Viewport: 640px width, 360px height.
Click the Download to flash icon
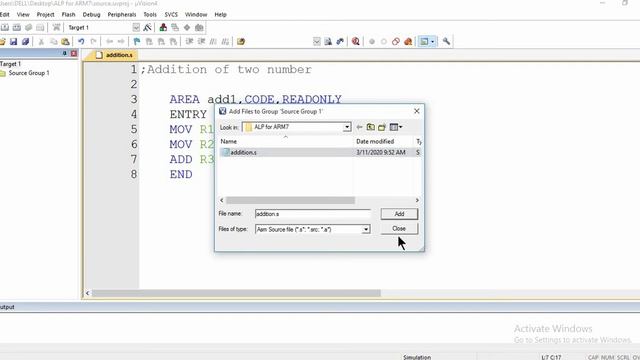click(x=56, y=27)
